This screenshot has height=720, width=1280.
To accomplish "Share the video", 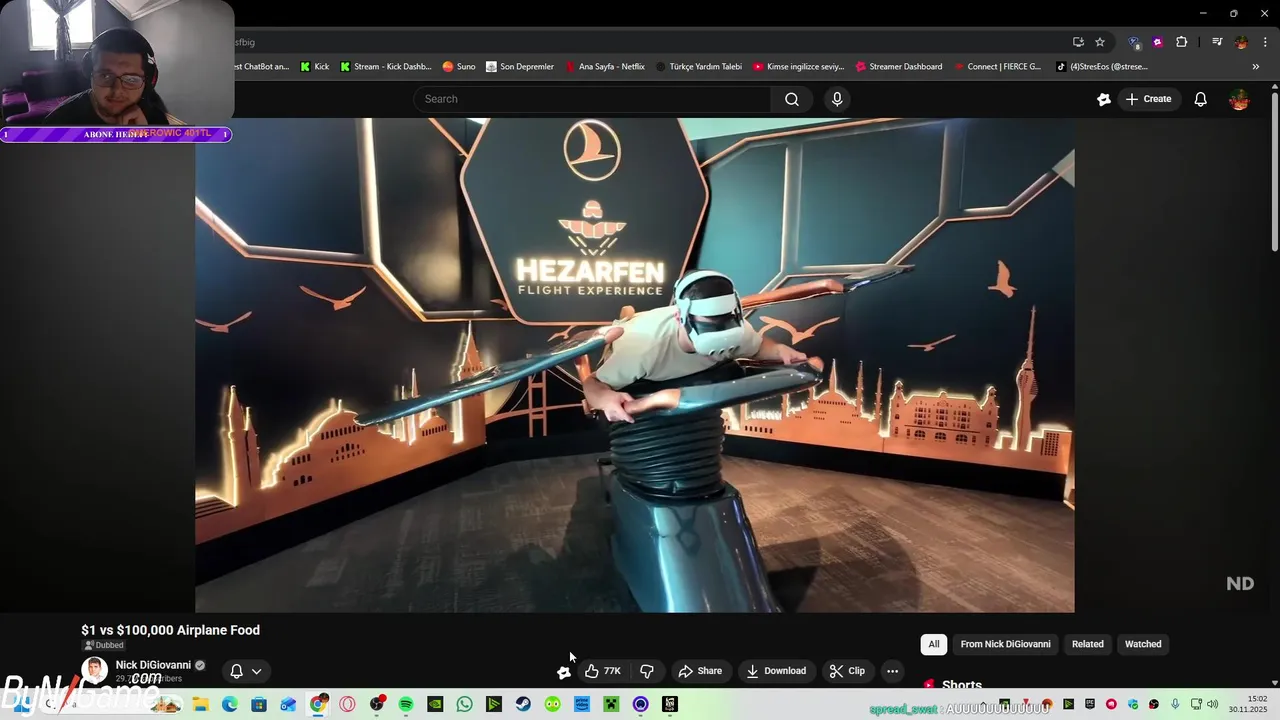I will tap(700, 671).
